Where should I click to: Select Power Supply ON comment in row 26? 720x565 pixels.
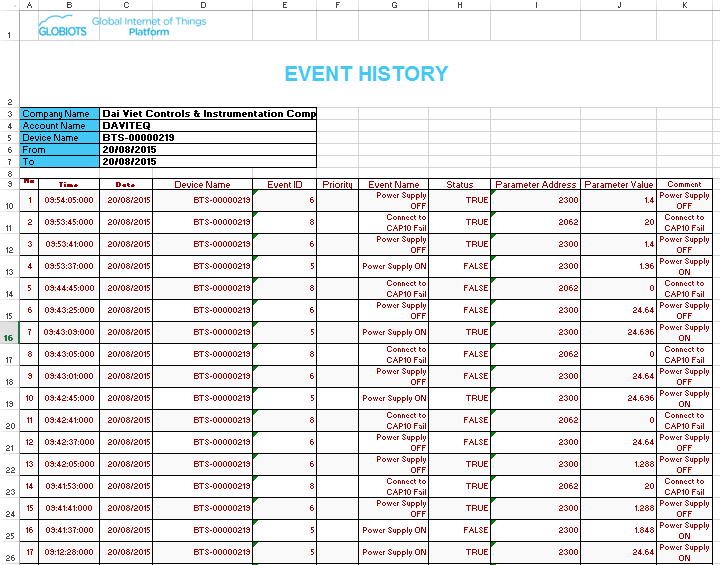point(684,553)
